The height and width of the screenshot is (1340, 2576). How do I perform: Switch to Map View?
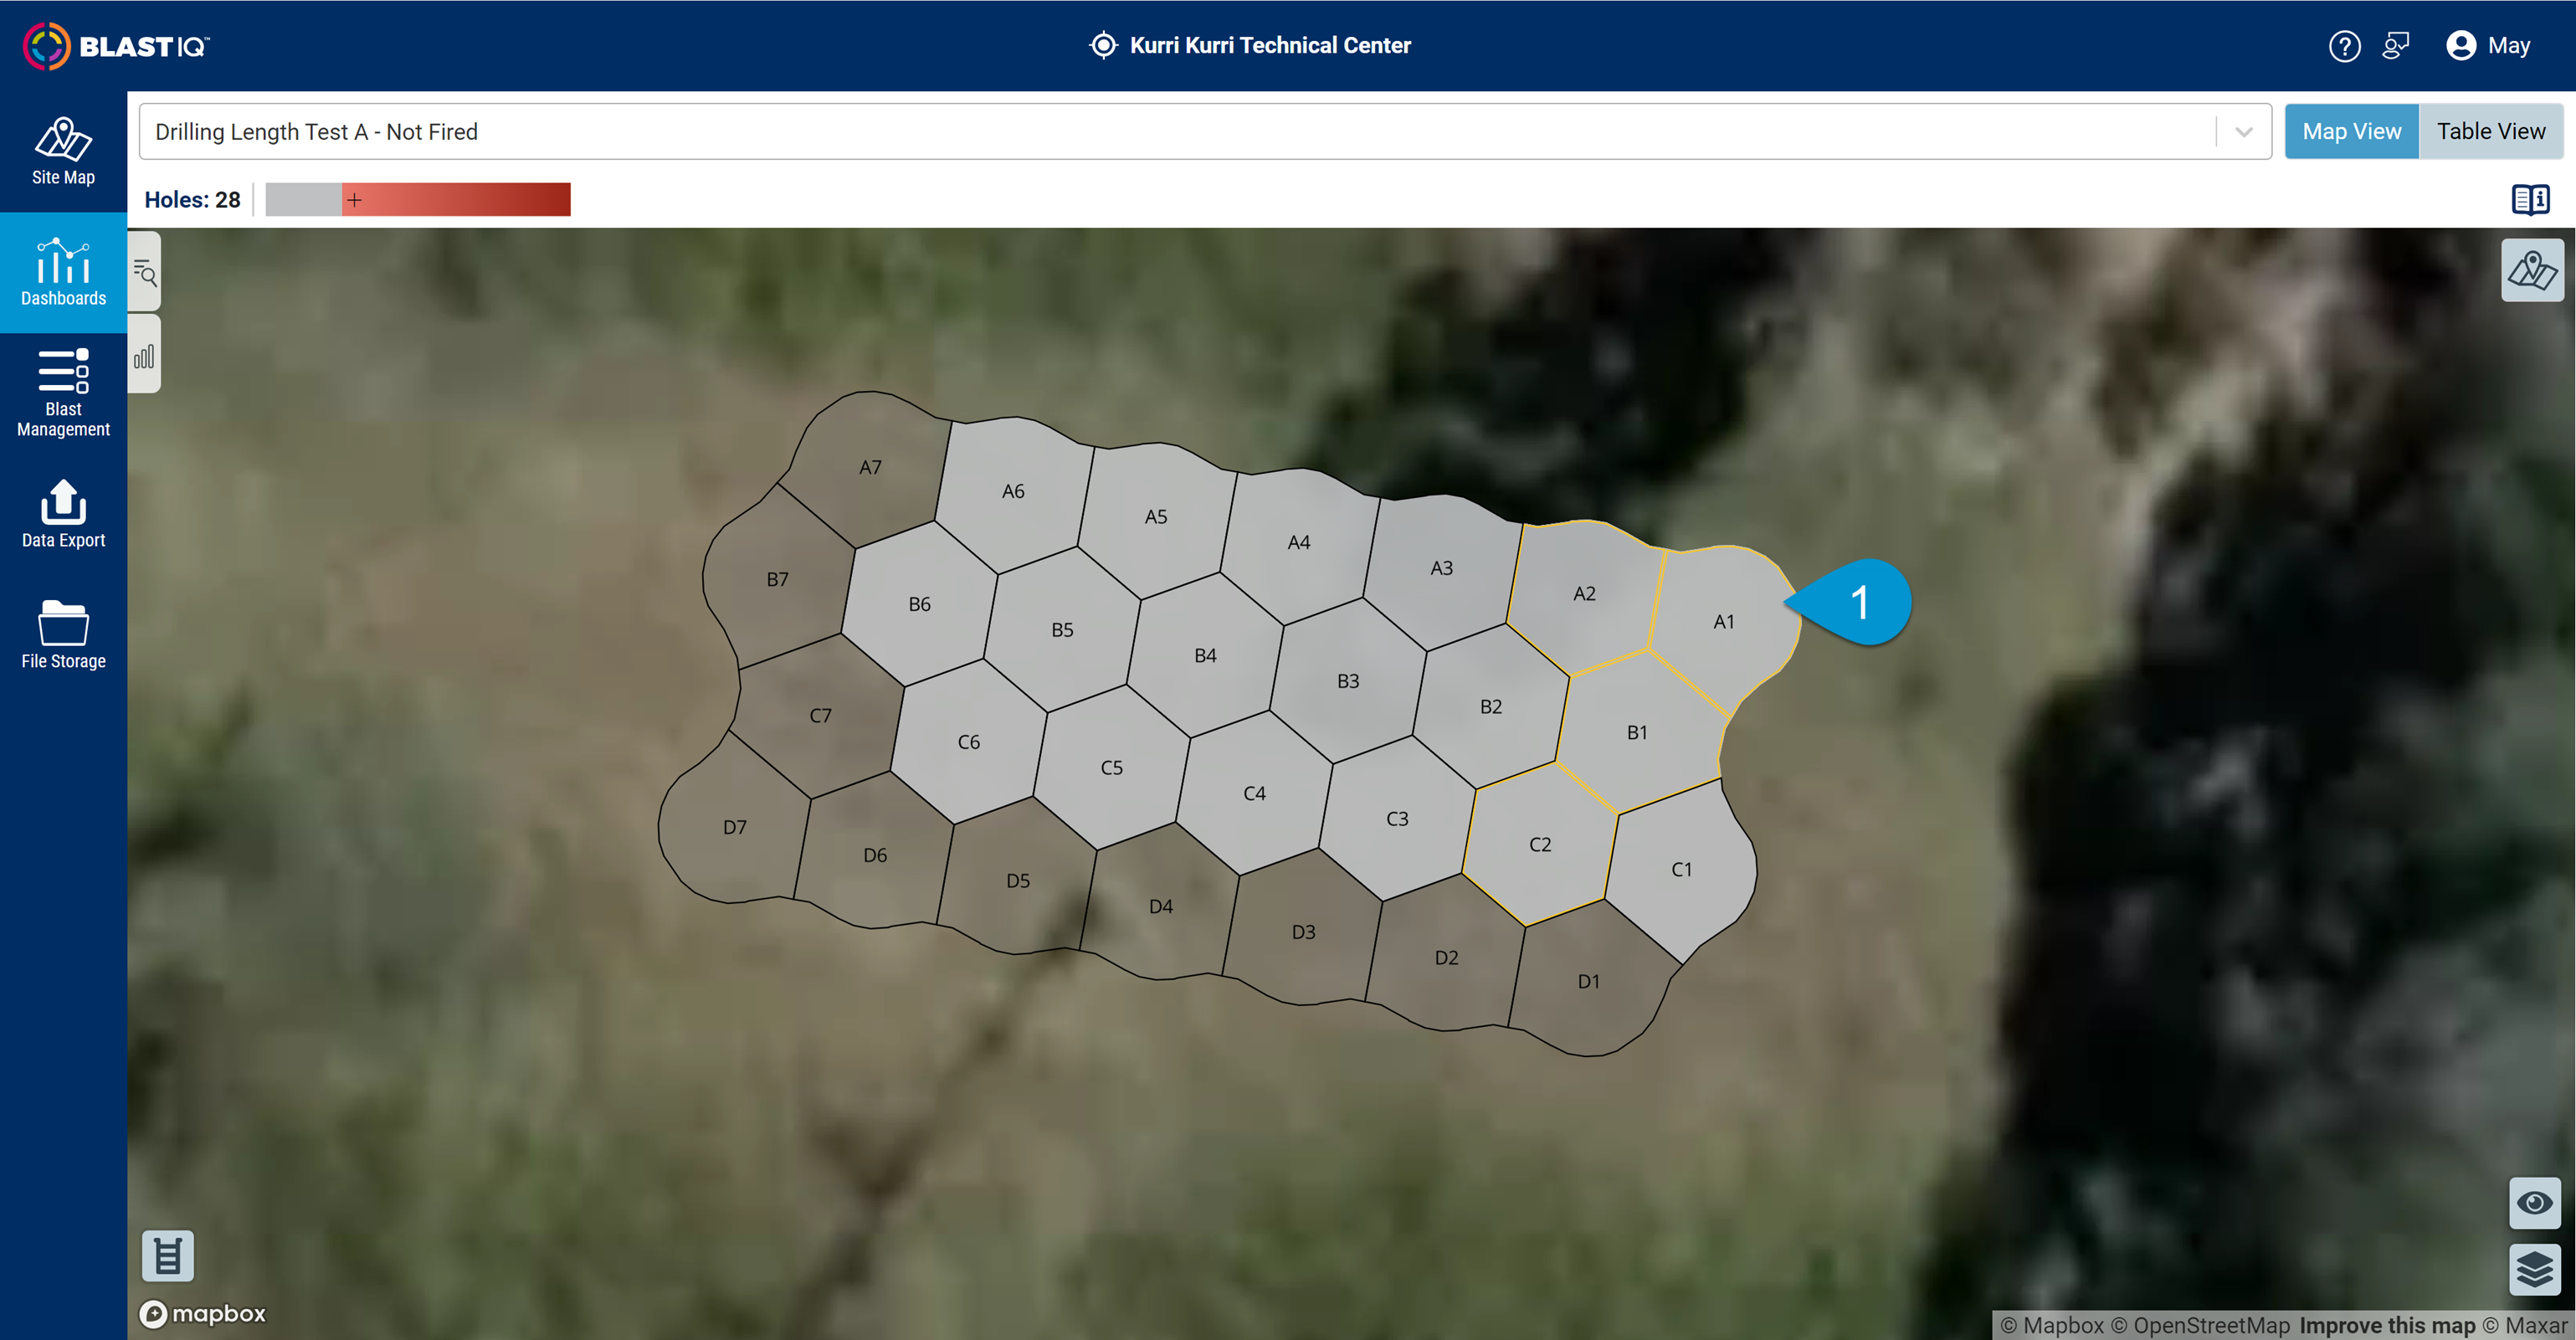[x=2351, y=131]
